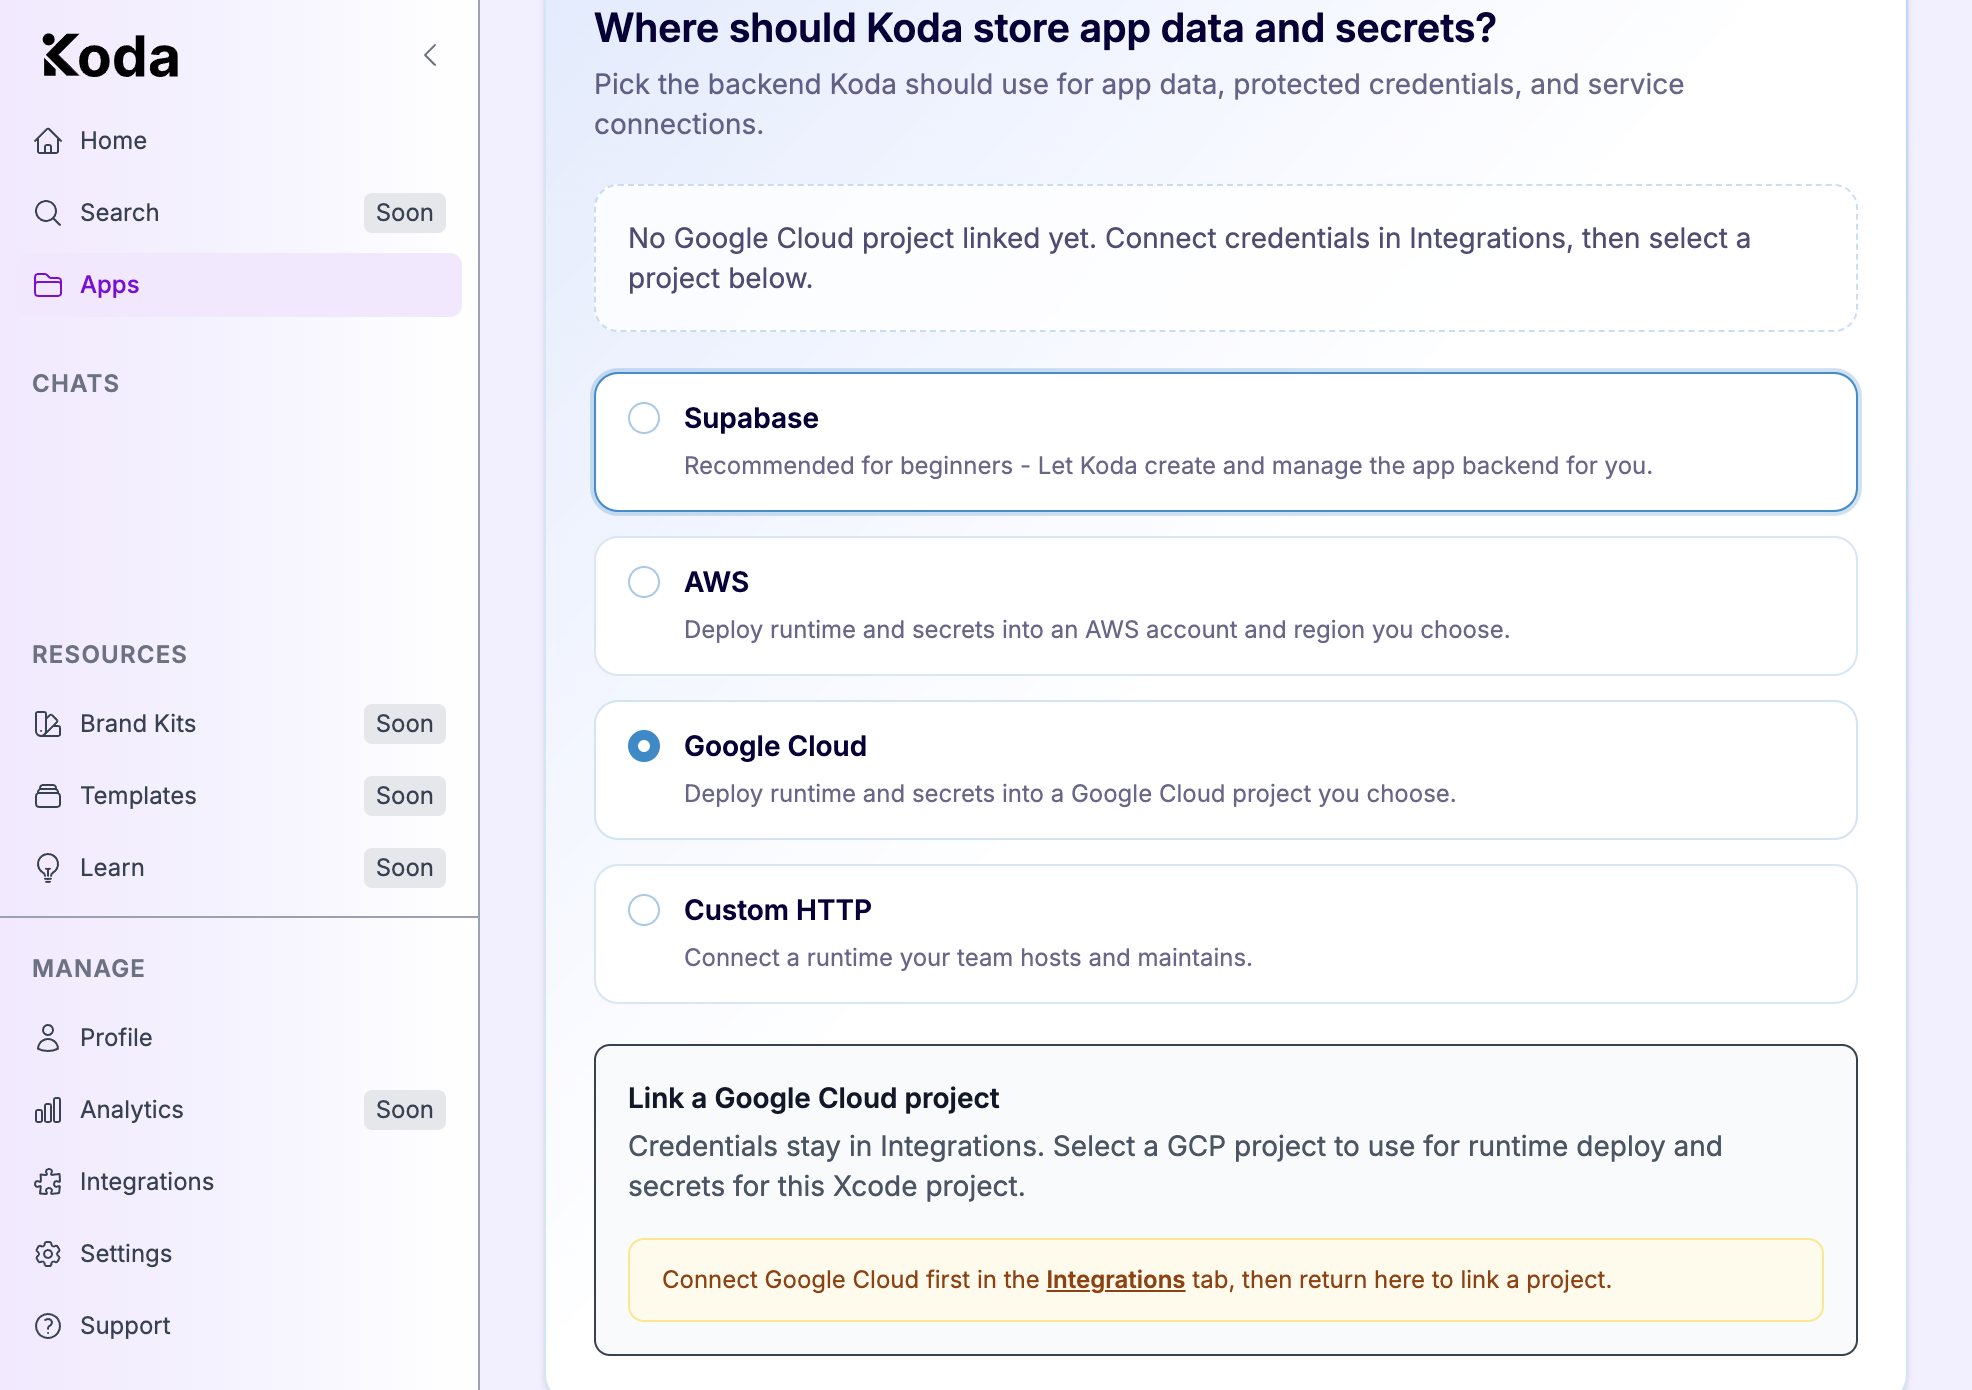Open the Search menu item
This screenshot has height=1390, width=1972.
click(239, 213)
